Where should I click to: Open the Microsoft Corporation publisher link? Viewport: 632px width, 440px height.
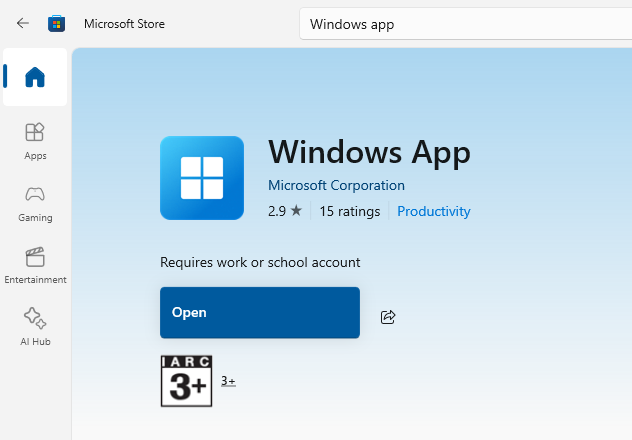pyautogui.click(x=336, y=185)
